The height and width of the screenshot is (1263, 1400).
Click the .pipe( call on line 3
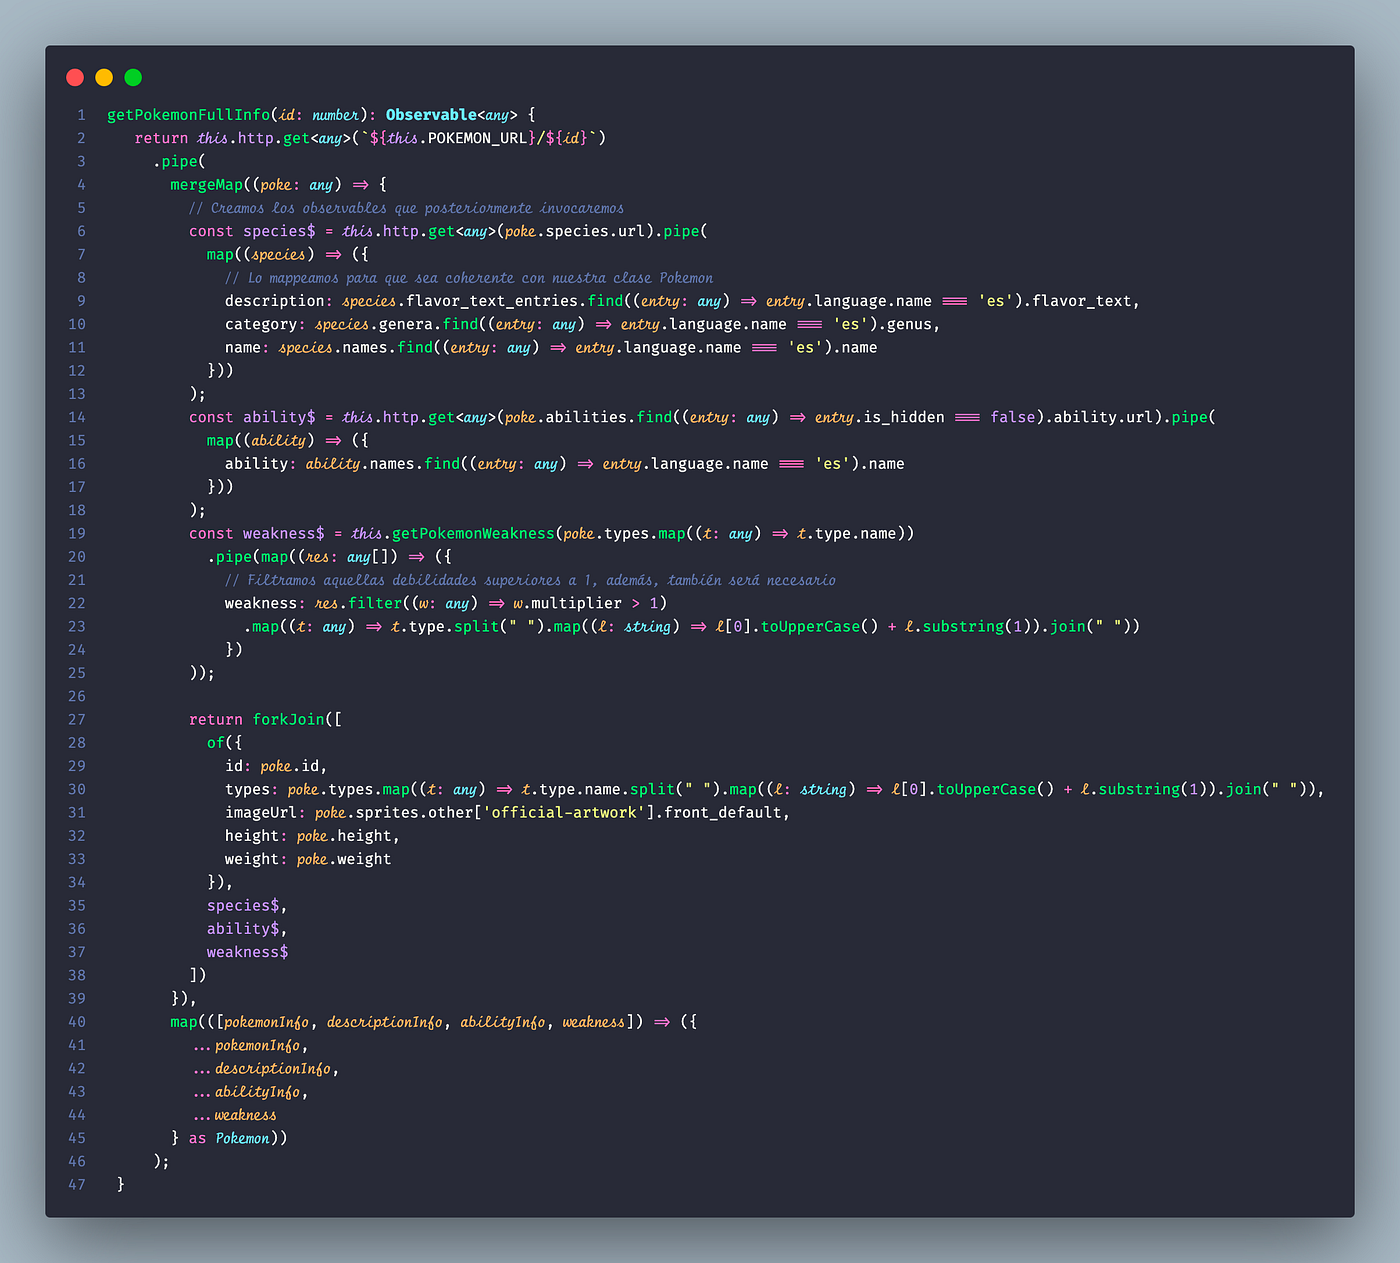(180, 161)
